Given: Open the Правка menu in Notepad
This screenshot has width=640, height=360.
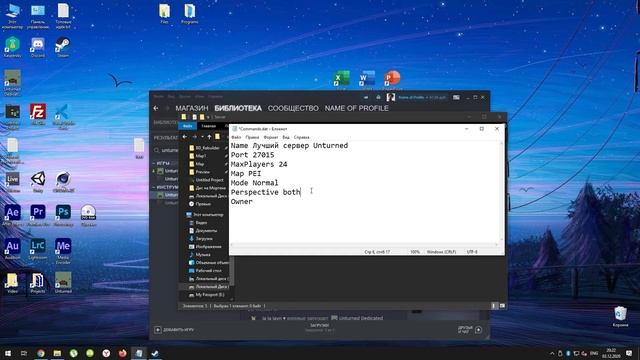Looking at the screenshot, I should pos(252,137).
